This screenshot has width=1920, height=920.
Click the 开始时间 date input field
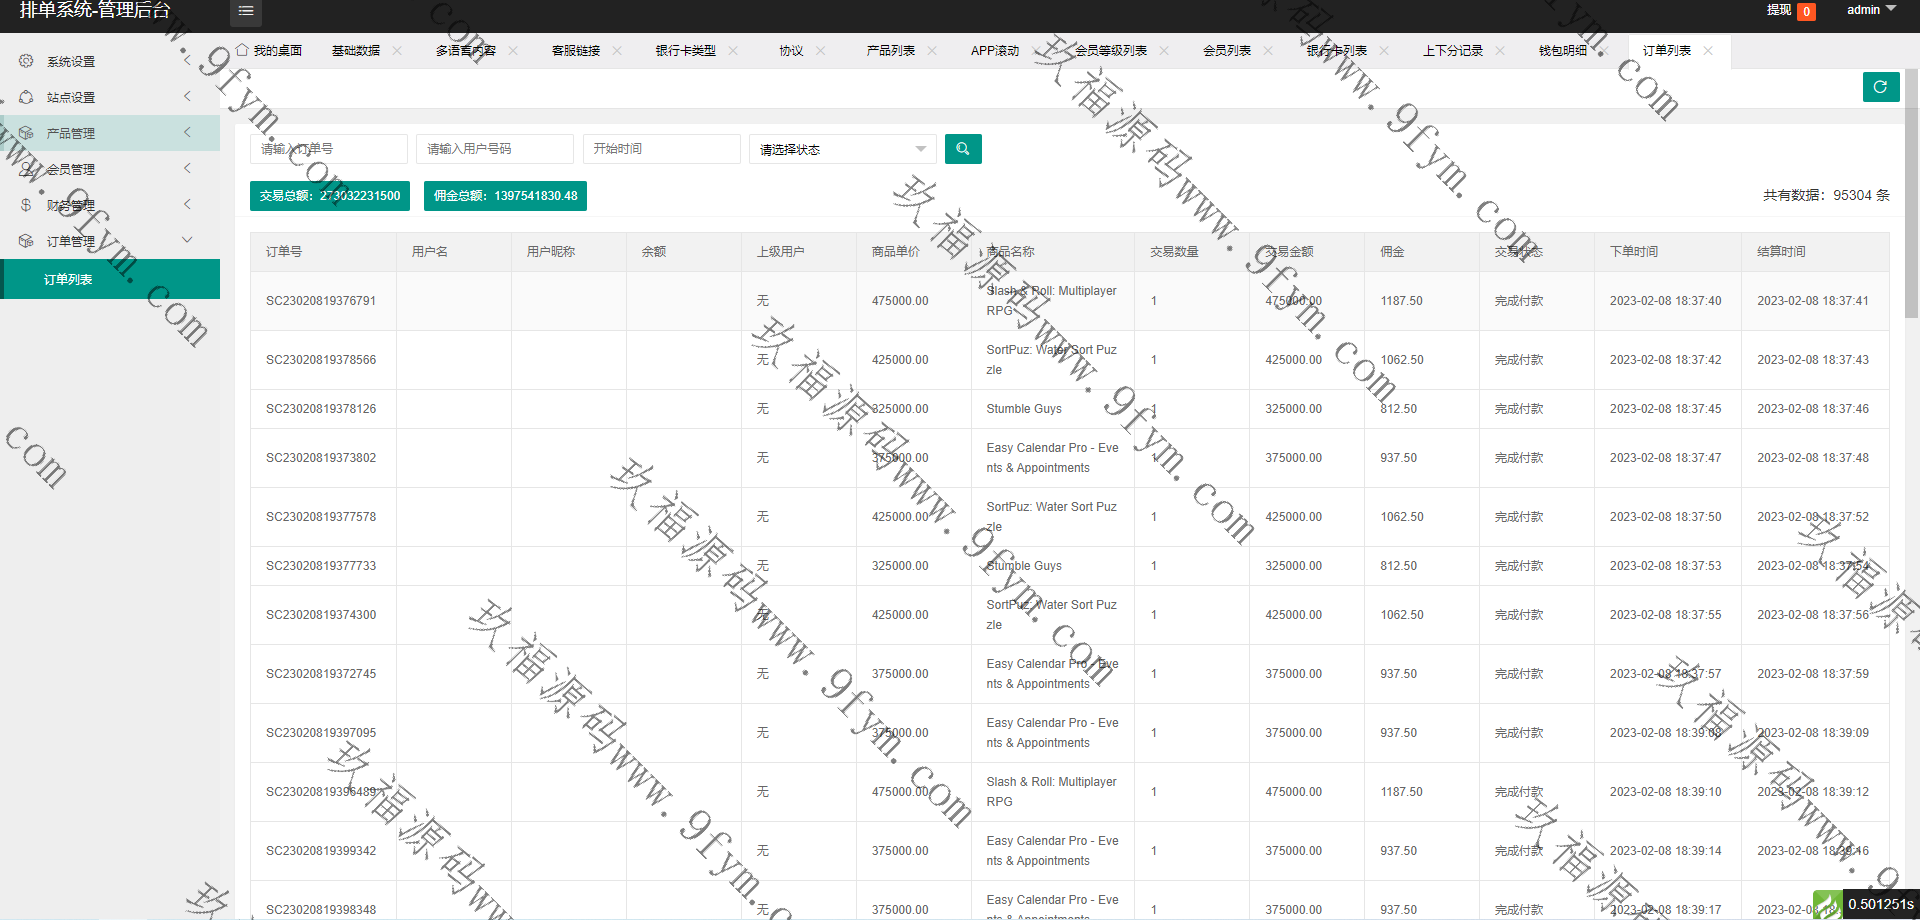[660, 149]
